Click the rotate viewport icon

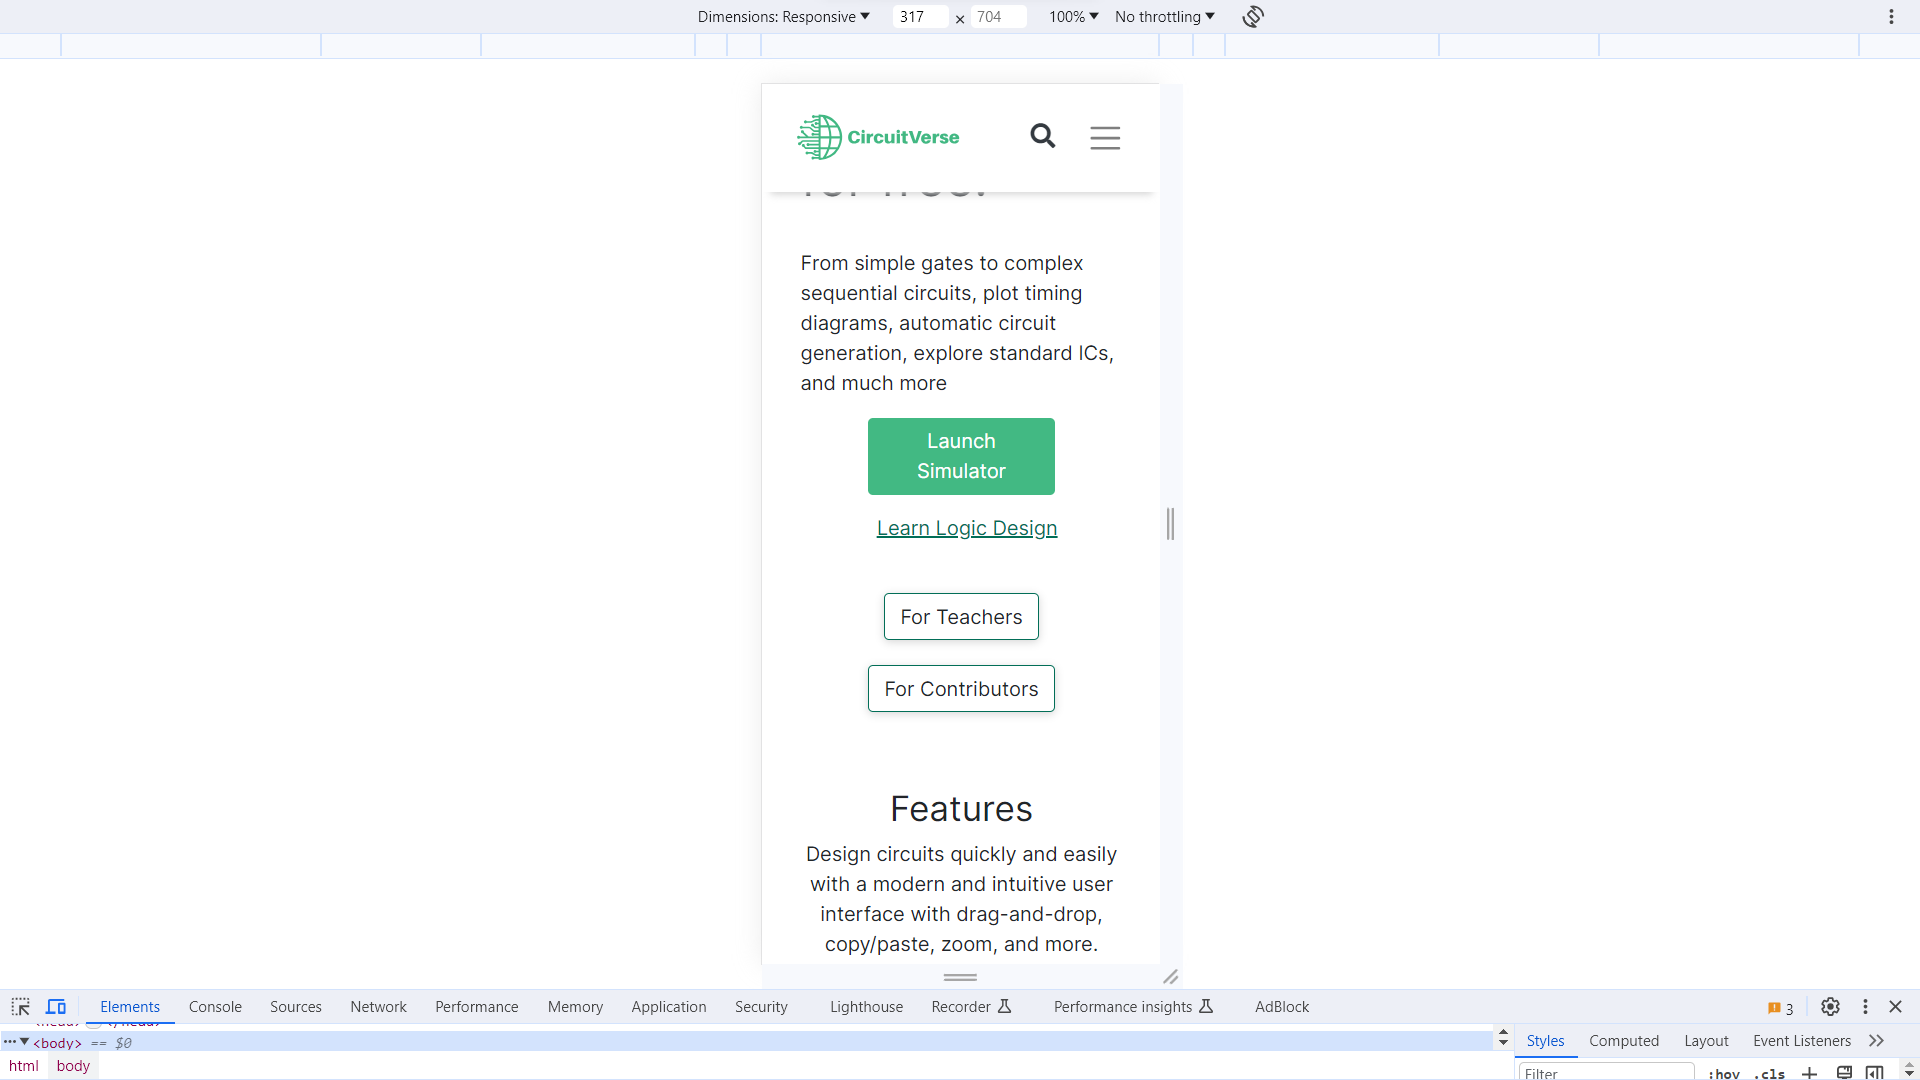(1252, 16)
